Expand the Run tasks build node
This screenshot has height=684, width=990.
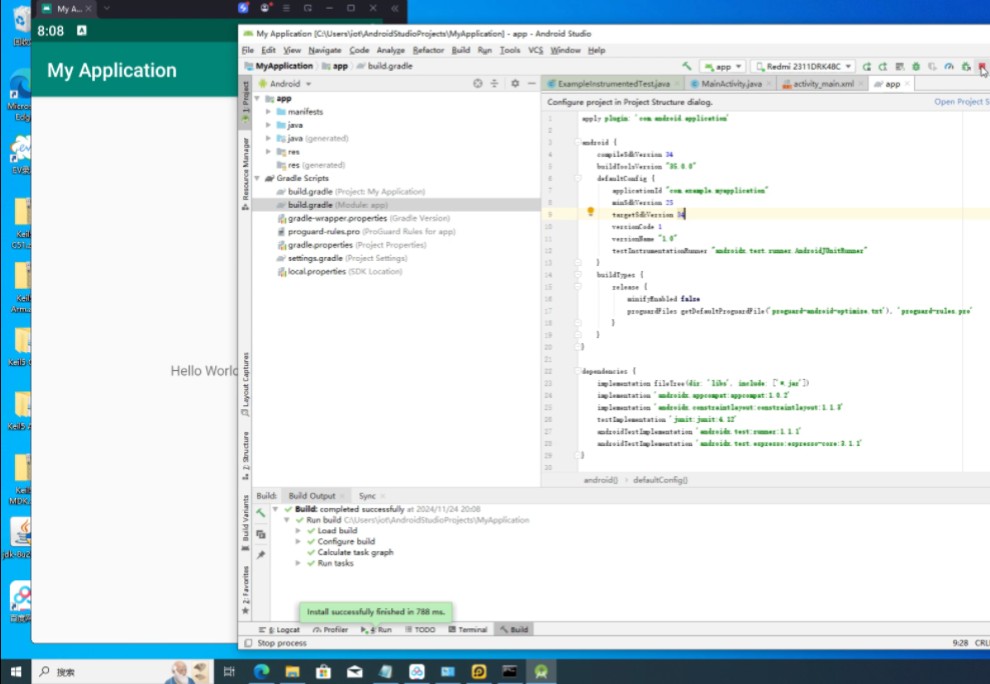298,563
